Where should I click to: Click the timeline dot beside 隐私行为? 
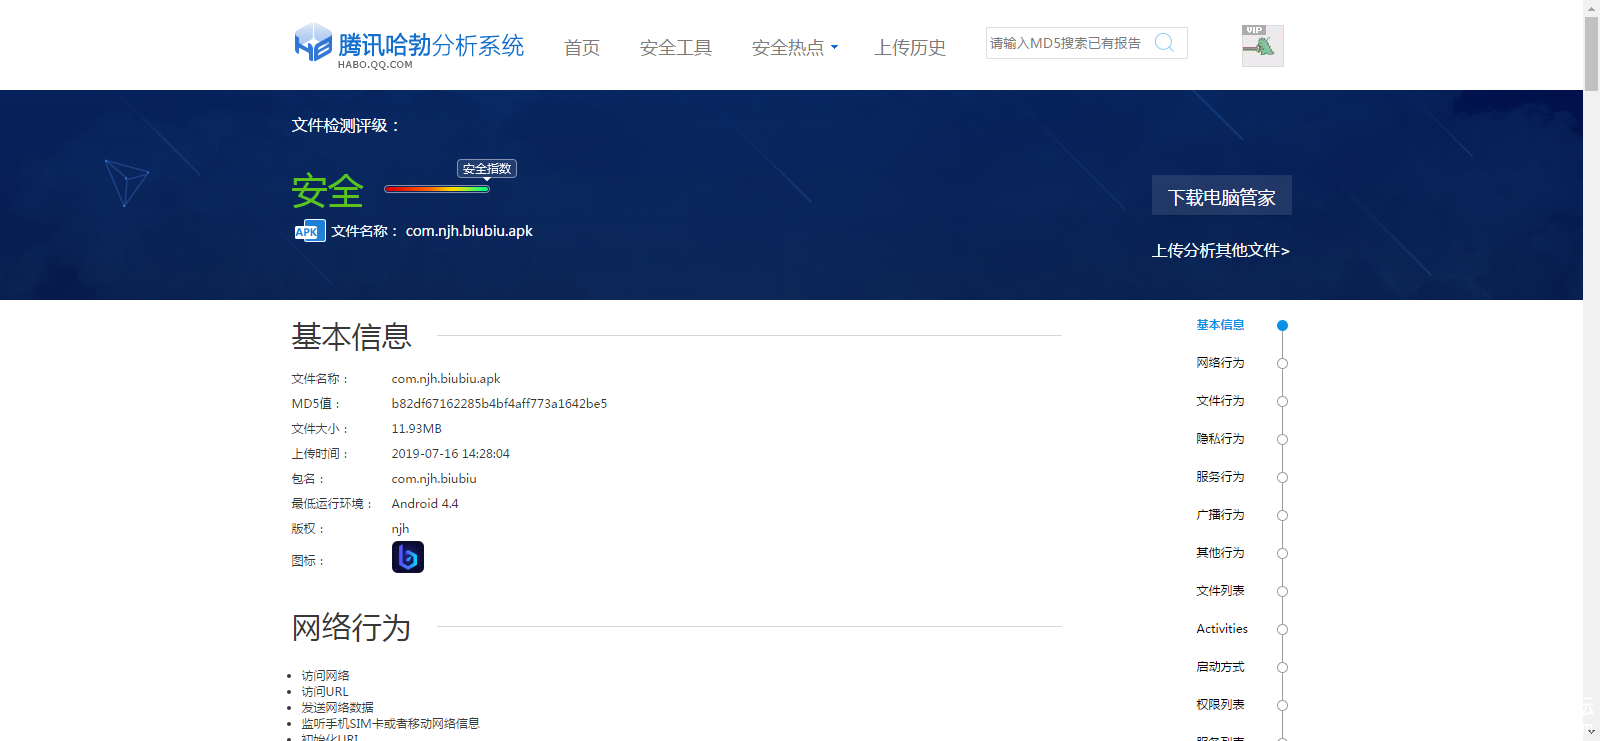1282,439
